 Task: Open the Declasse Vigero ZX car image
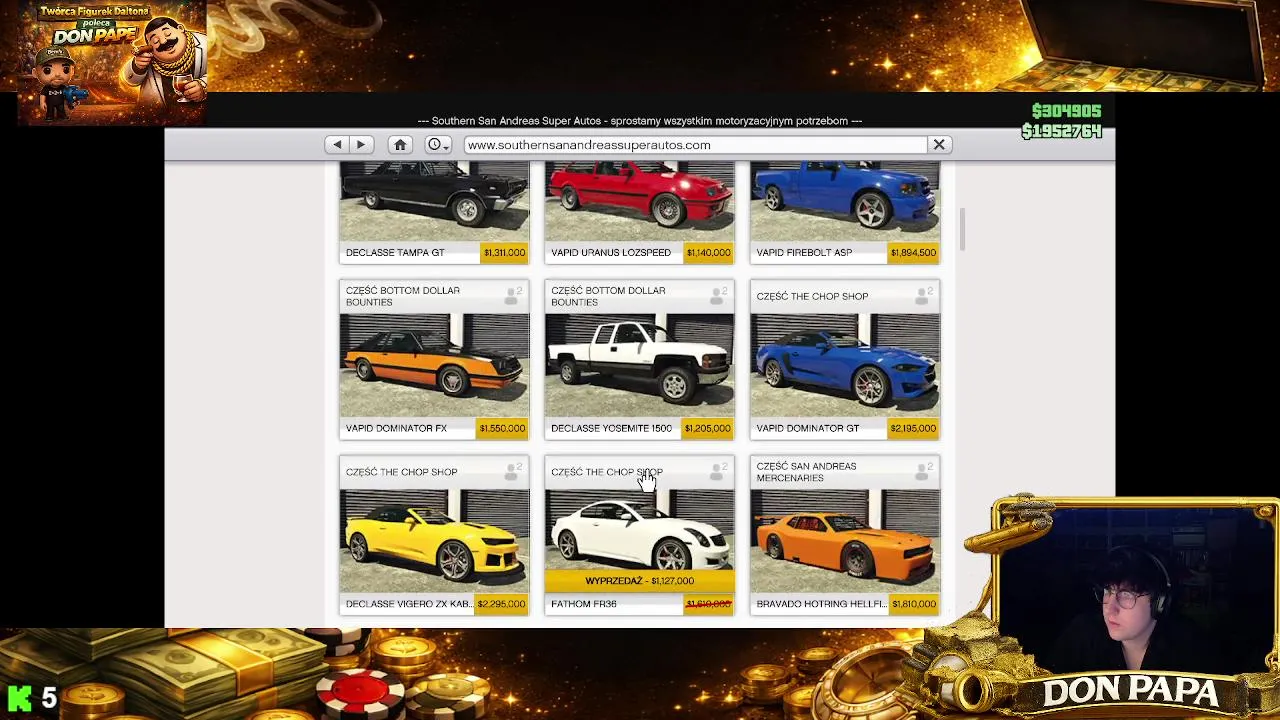pos(434,541)
